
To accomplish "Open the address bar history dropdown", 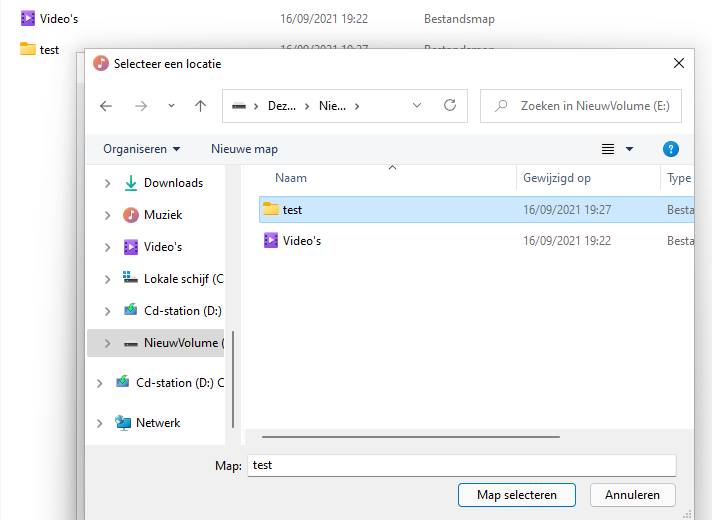I will coord(417,105).
